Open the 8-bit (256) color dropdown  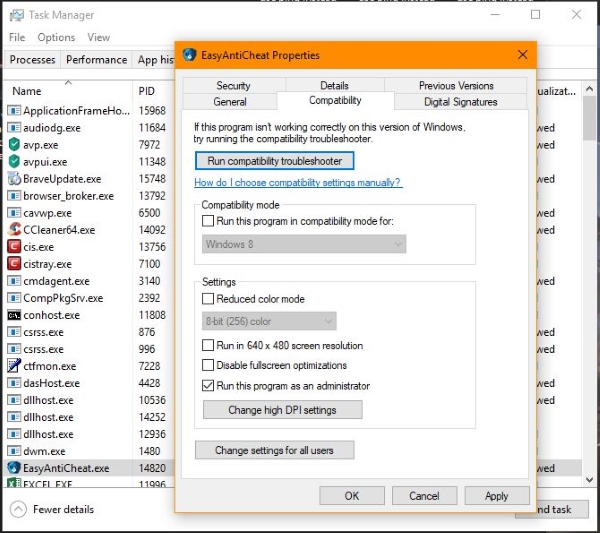[269, 321]
